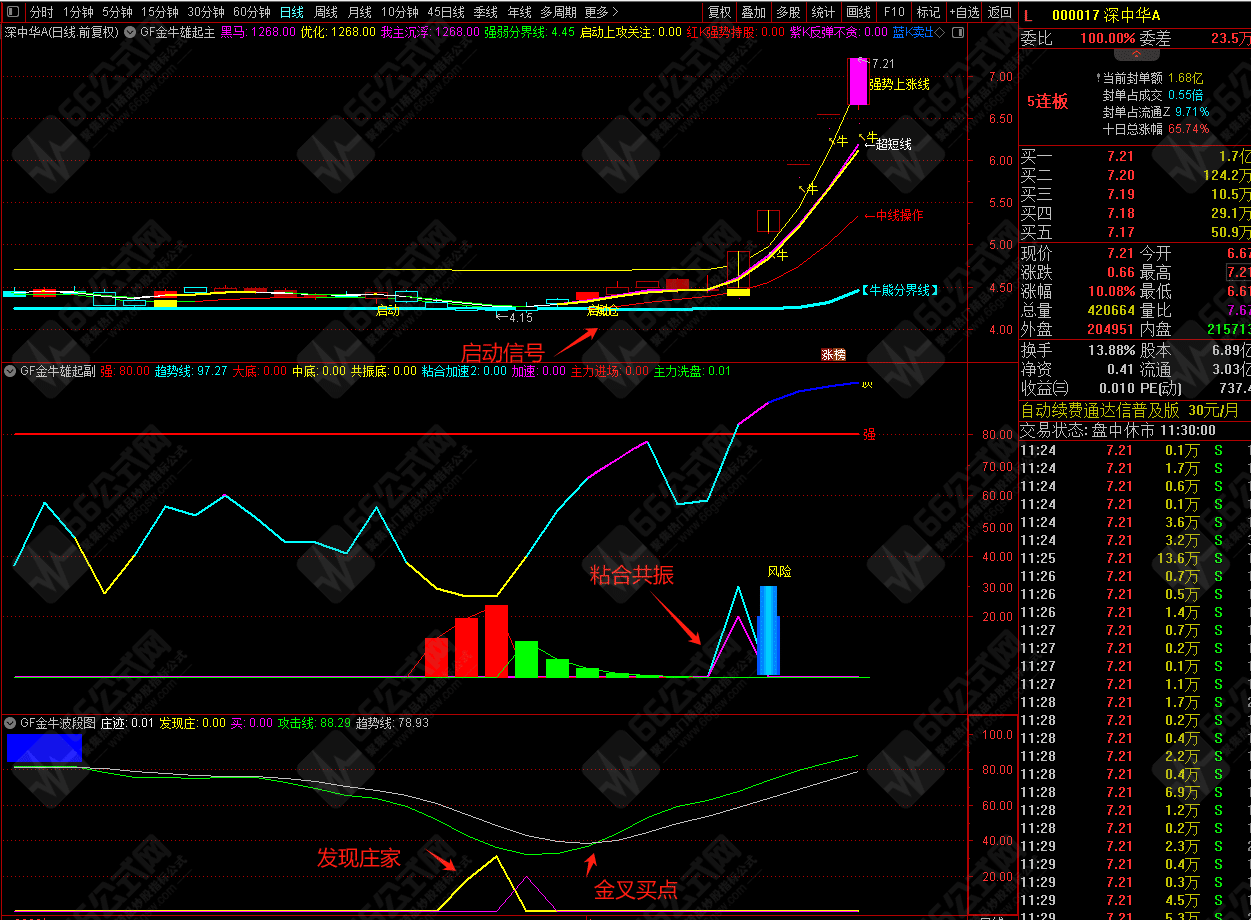Open indicator dropdown beside GF金牛波段图
Image resolution: width=1251 pixels, height=920 pixels.
10,722
